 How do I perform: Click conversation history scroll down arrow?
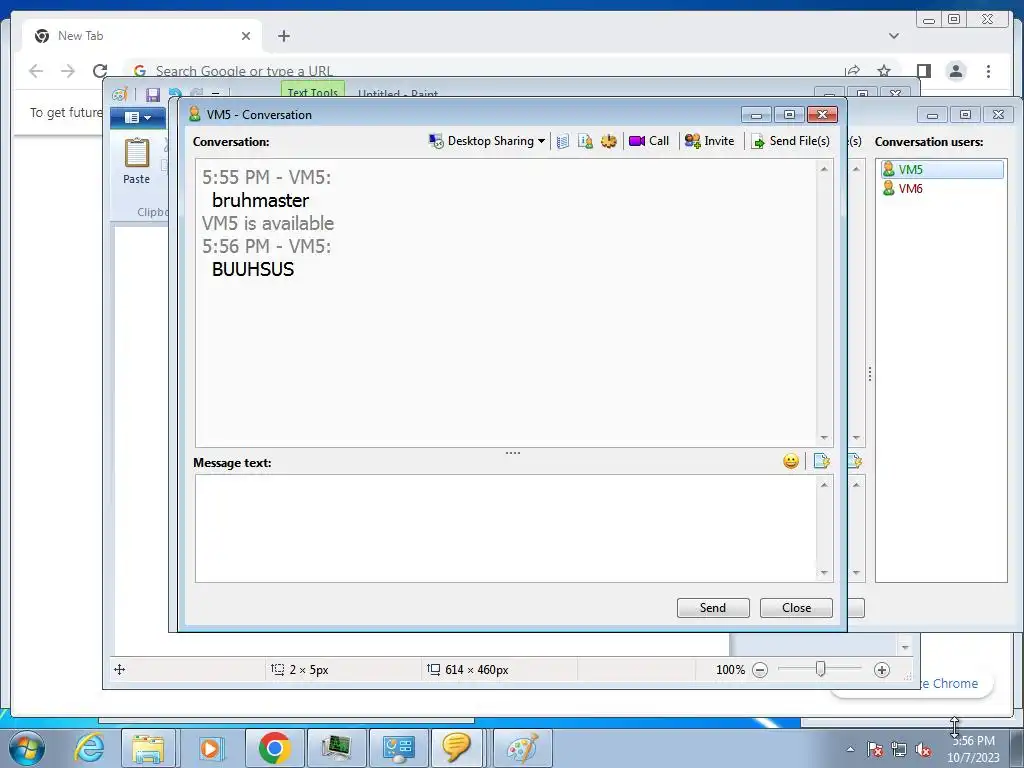(824, 438)
